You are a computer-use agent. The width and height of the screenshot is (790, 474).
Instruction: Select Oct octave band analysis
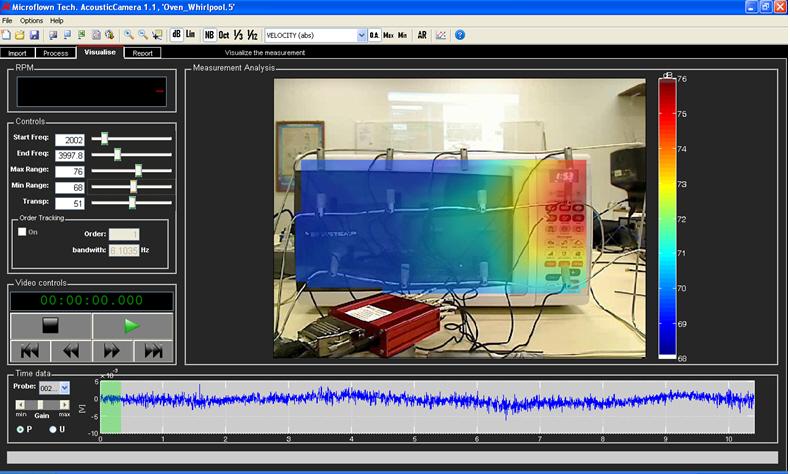coord(224,35)
